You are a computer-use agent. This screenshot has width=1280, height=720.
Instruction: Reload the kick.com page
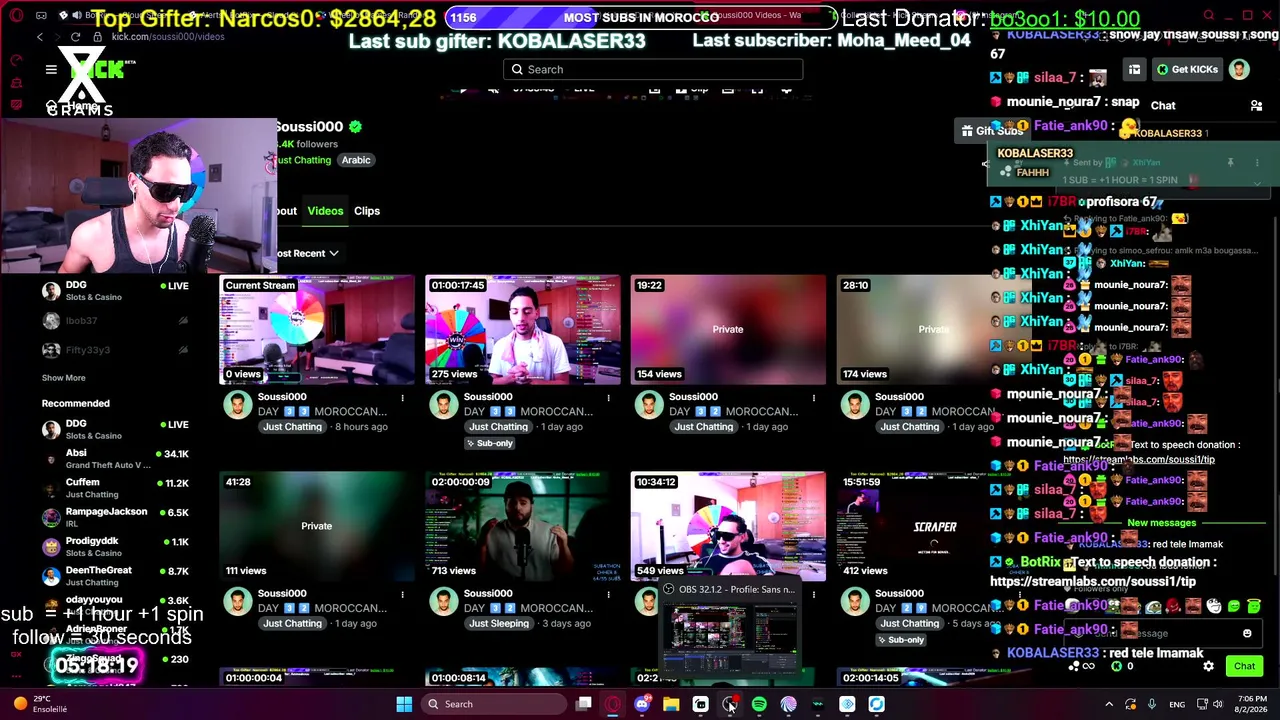click(75, 37)
